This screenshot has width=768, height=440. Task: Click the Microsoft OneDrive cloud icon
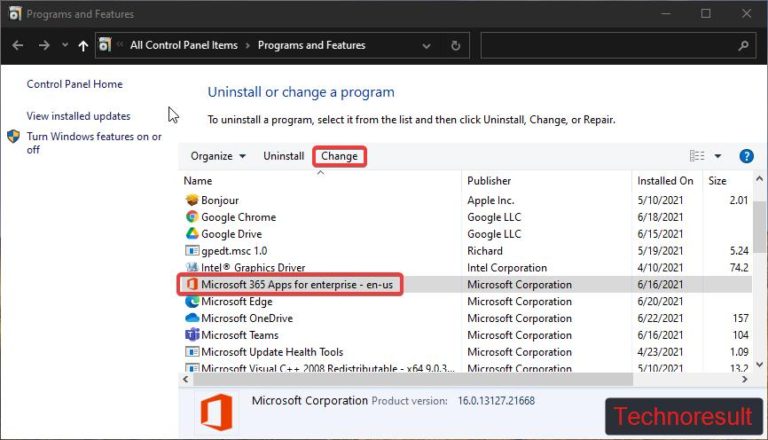[192, 318]
